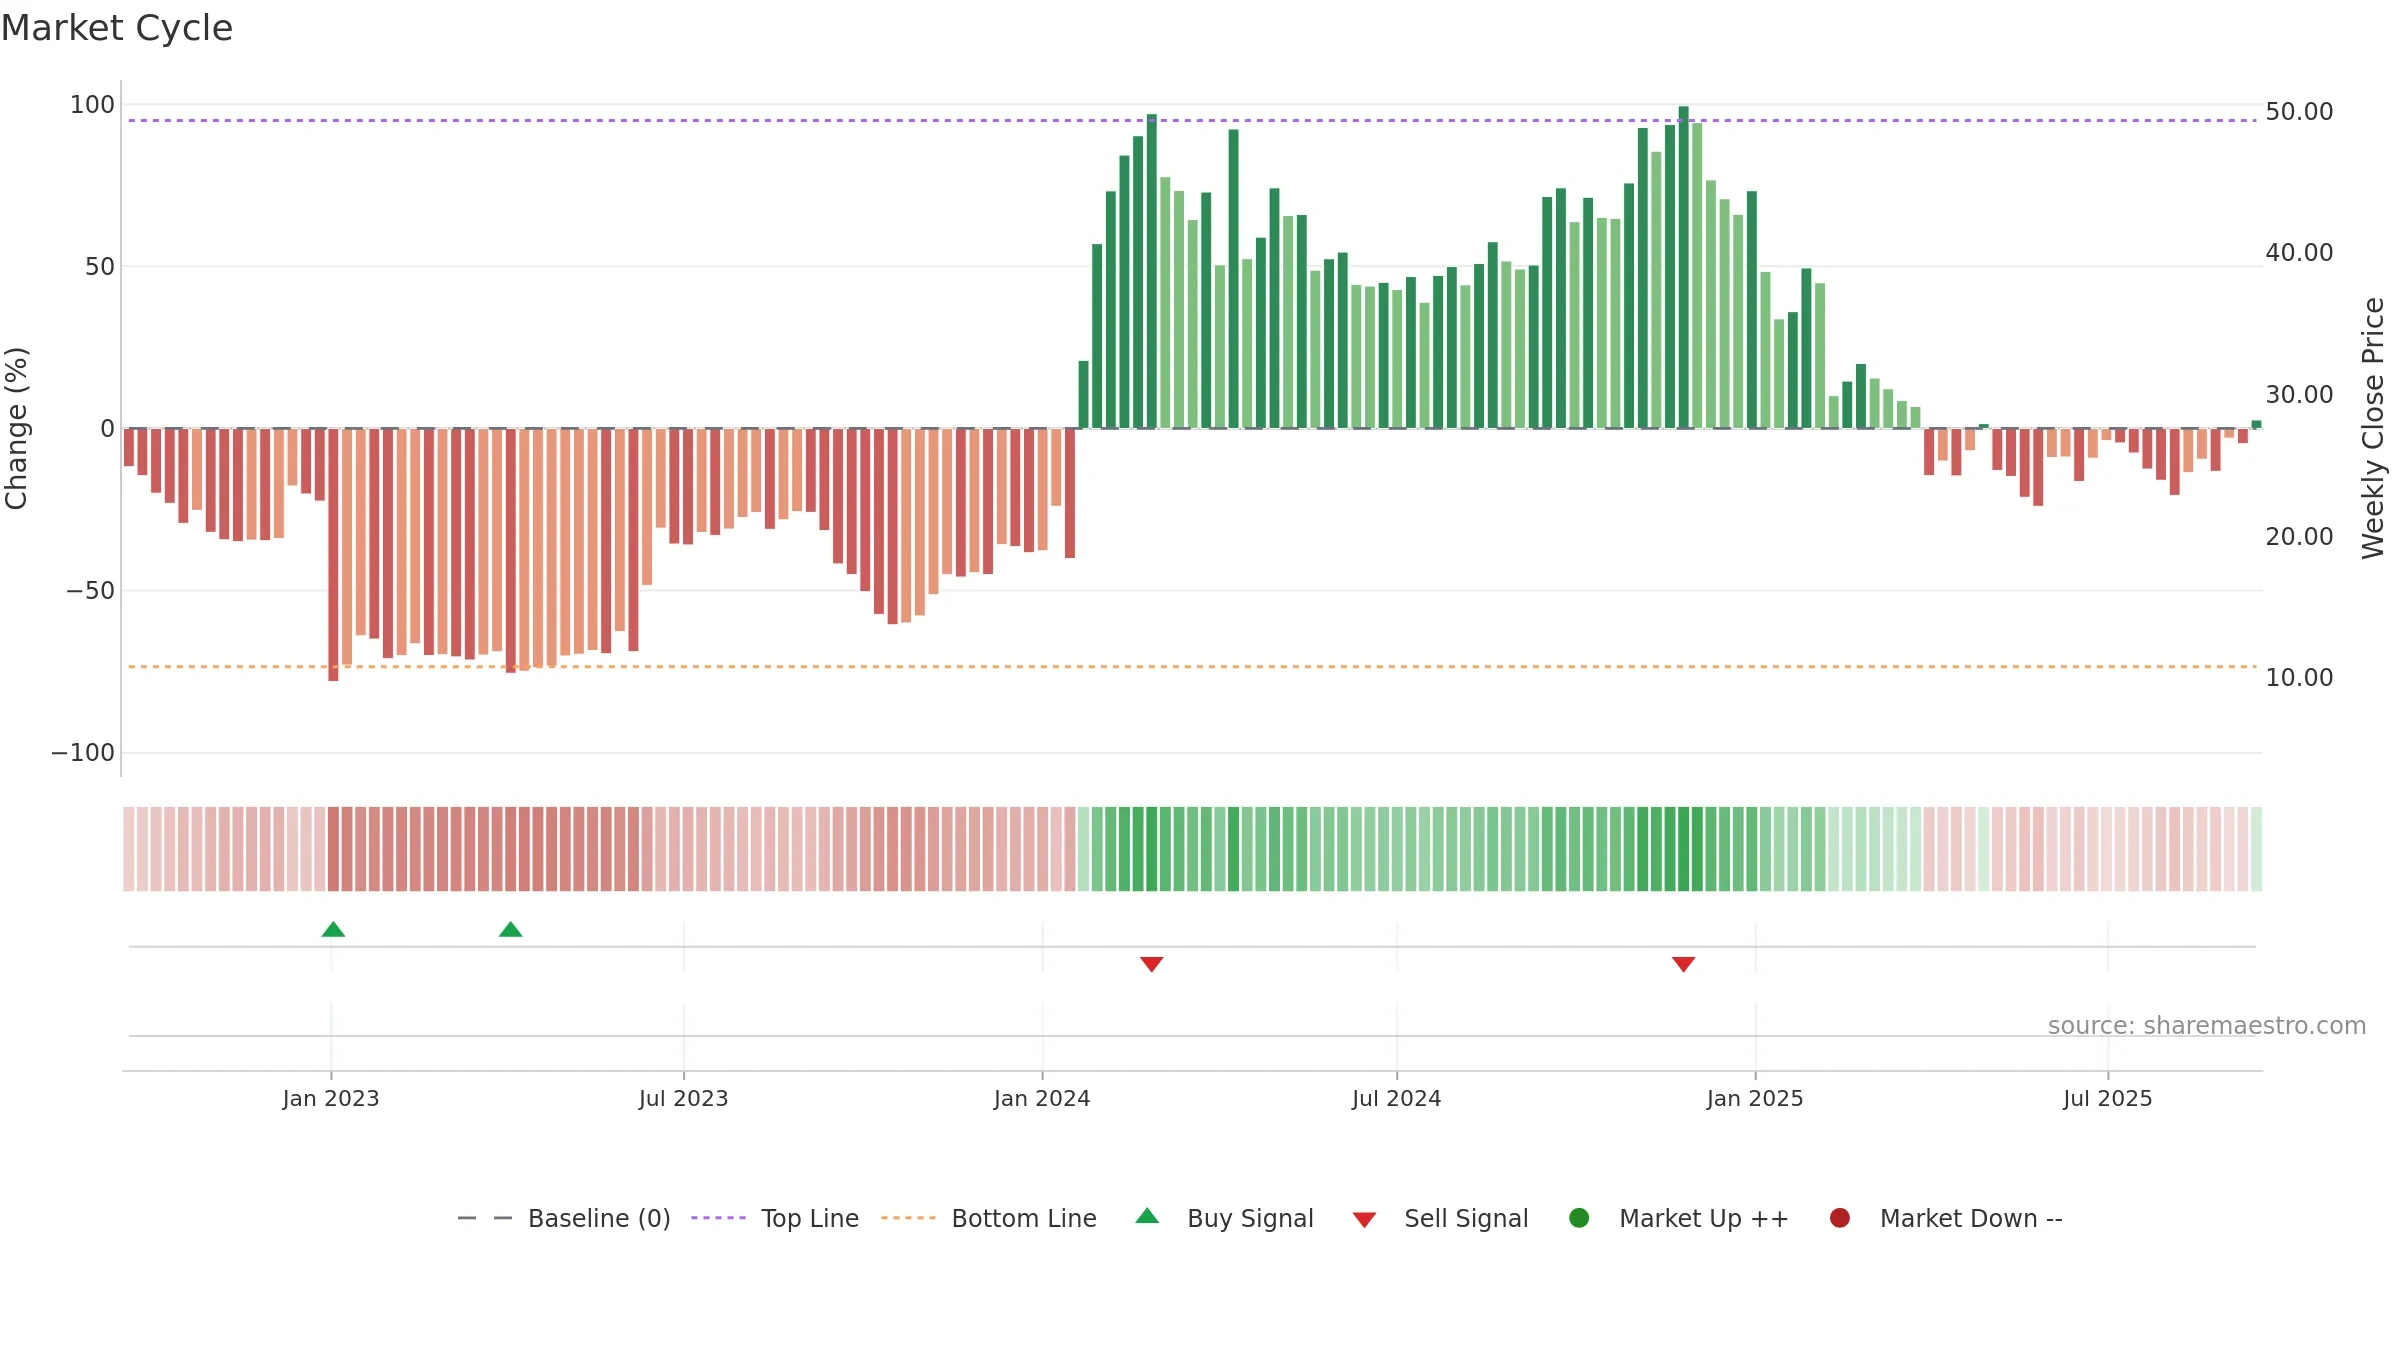Toggle the Sell Signal legend entry

tap(1440, 1218)
